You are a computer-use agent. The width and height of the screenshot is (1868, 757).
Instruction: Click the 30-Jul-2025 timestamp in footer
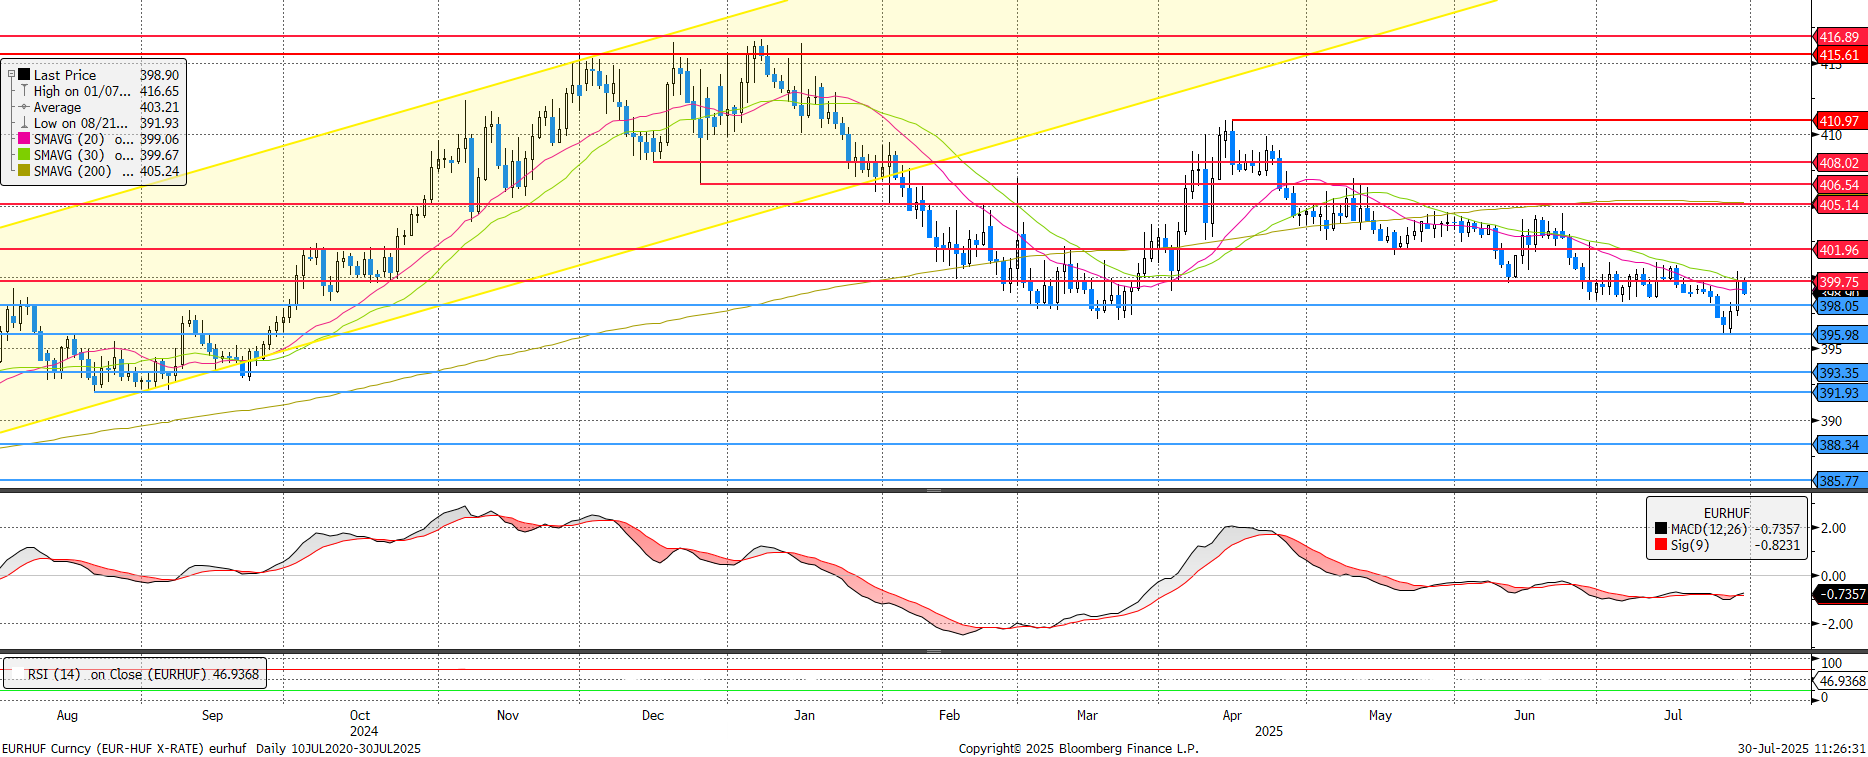1801,748
